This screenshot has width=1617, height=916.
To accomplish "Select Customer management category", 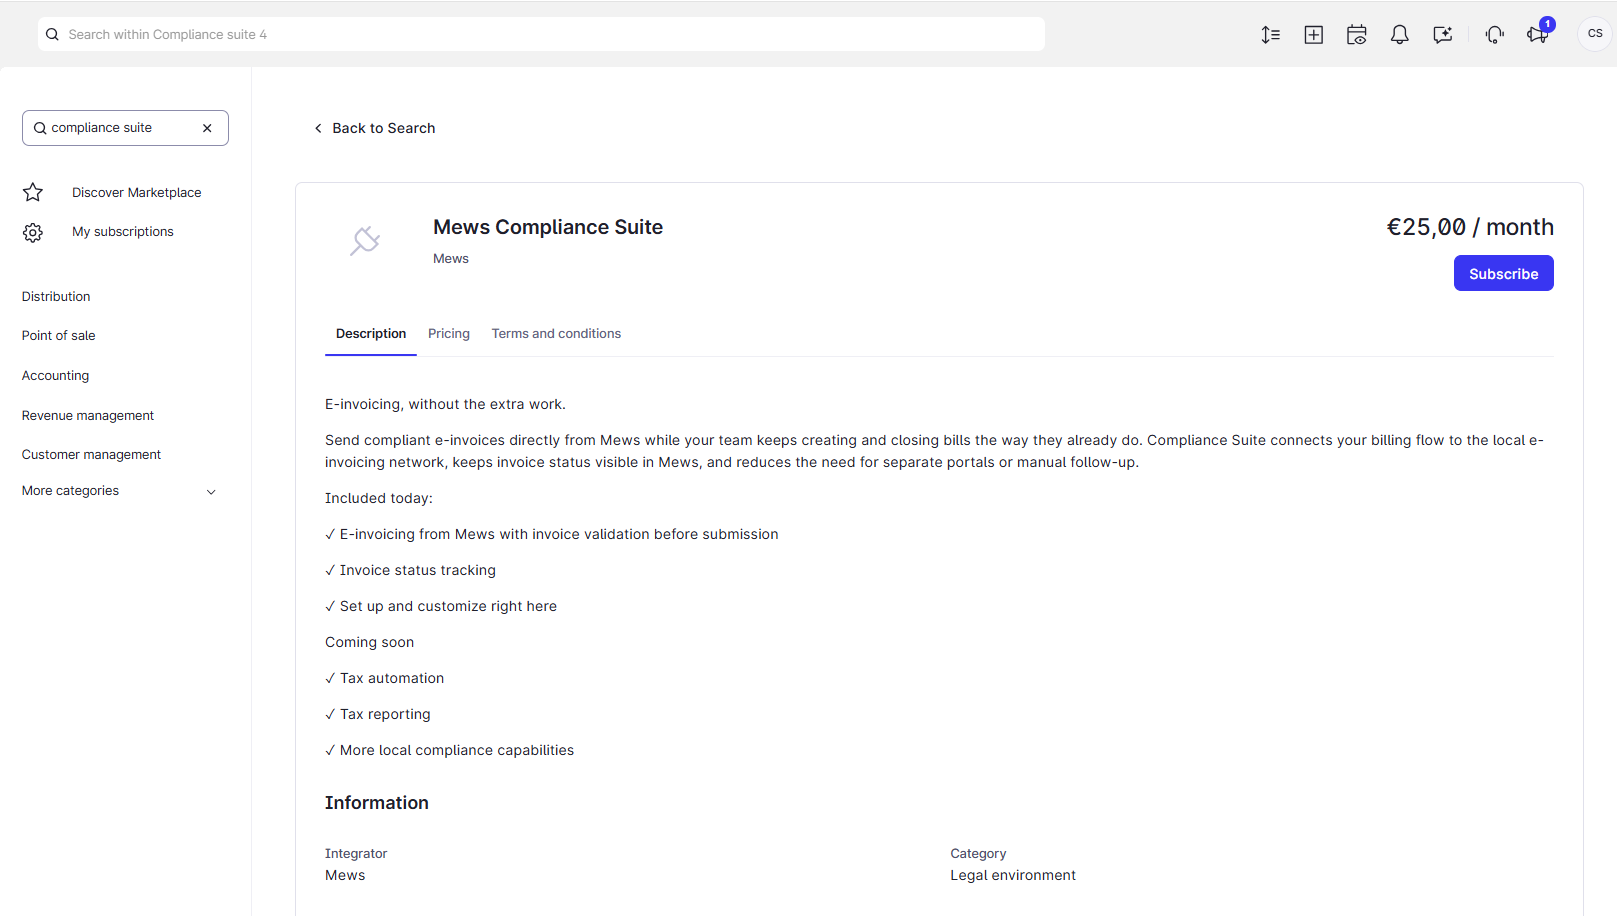I will coord(91,455).
